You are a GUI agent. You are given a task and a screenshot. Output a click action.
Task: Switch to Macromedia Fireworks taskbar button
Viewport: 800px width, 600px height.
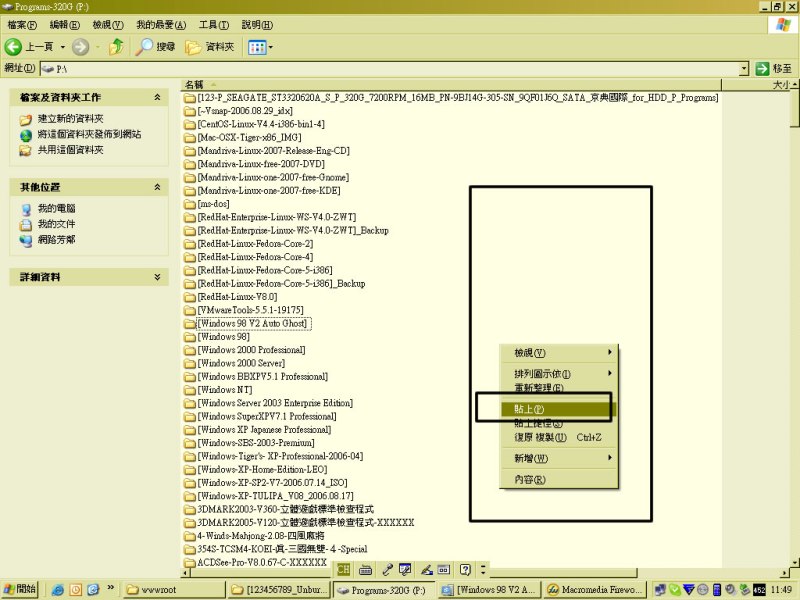tap(596, 590)
